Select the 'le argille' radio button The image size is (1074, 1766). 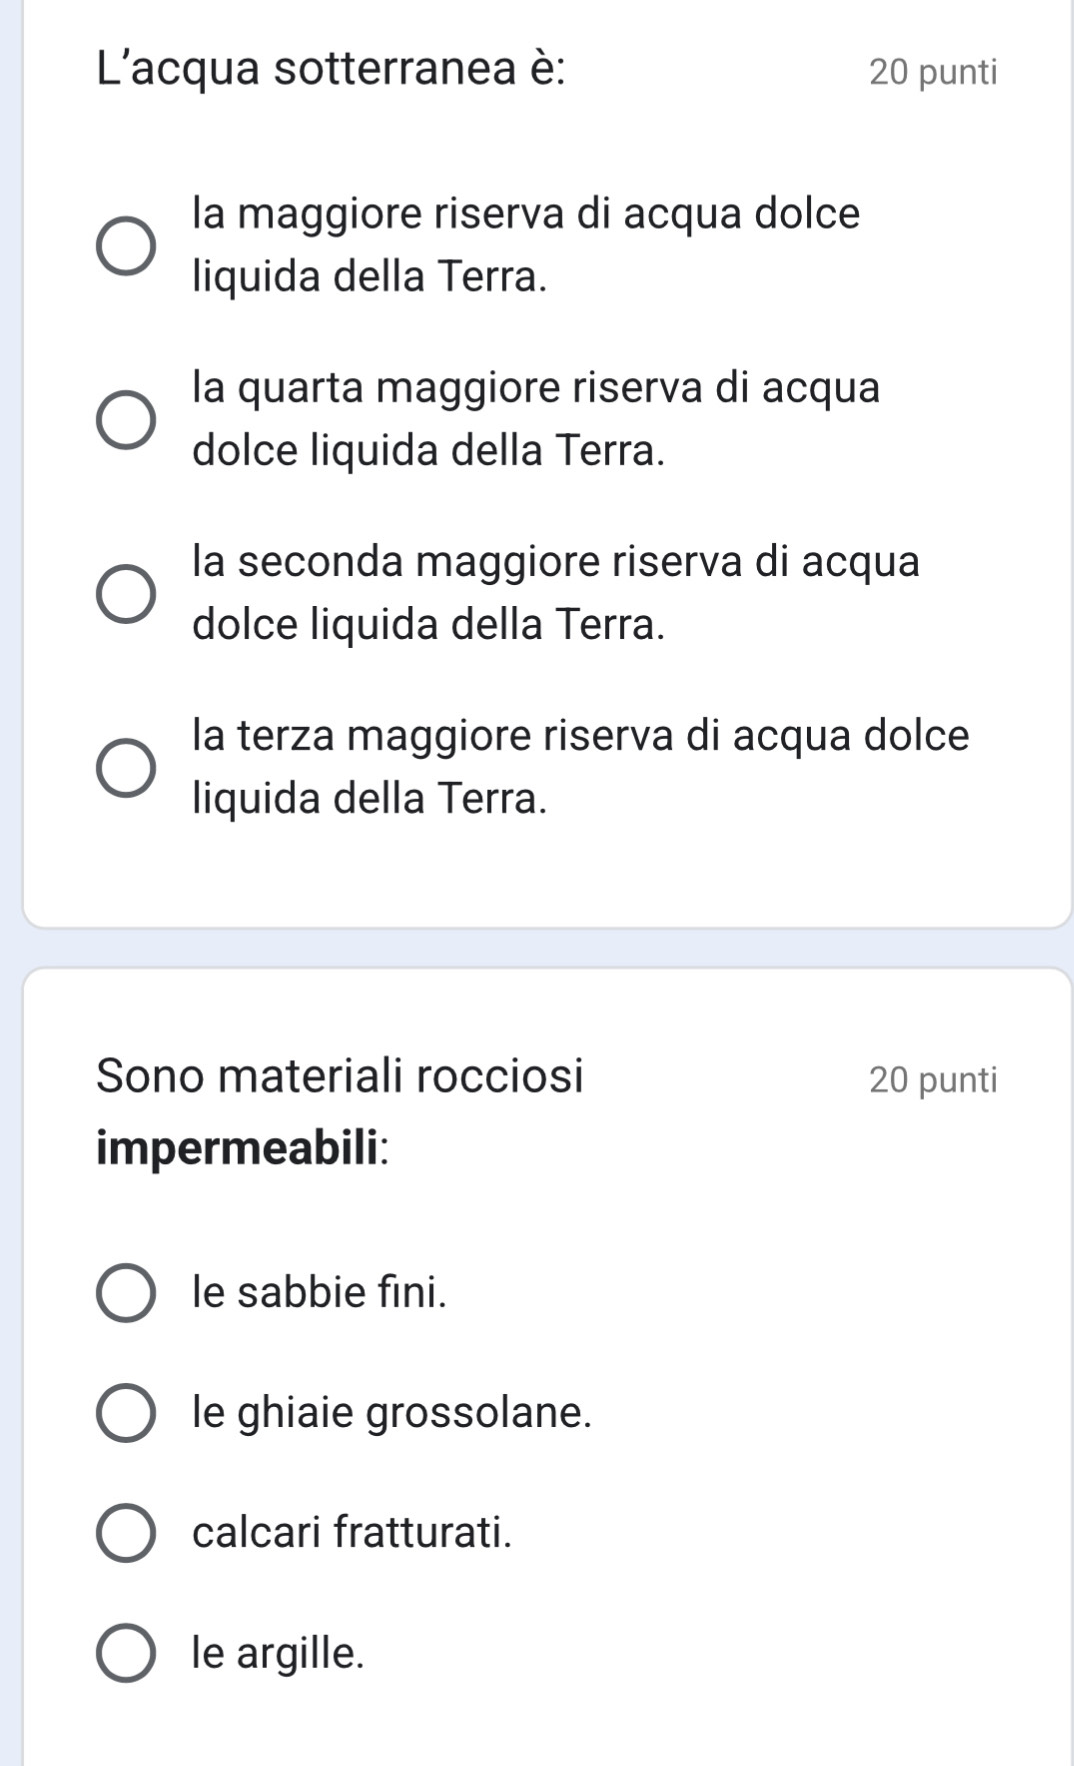coord(126,1653)
